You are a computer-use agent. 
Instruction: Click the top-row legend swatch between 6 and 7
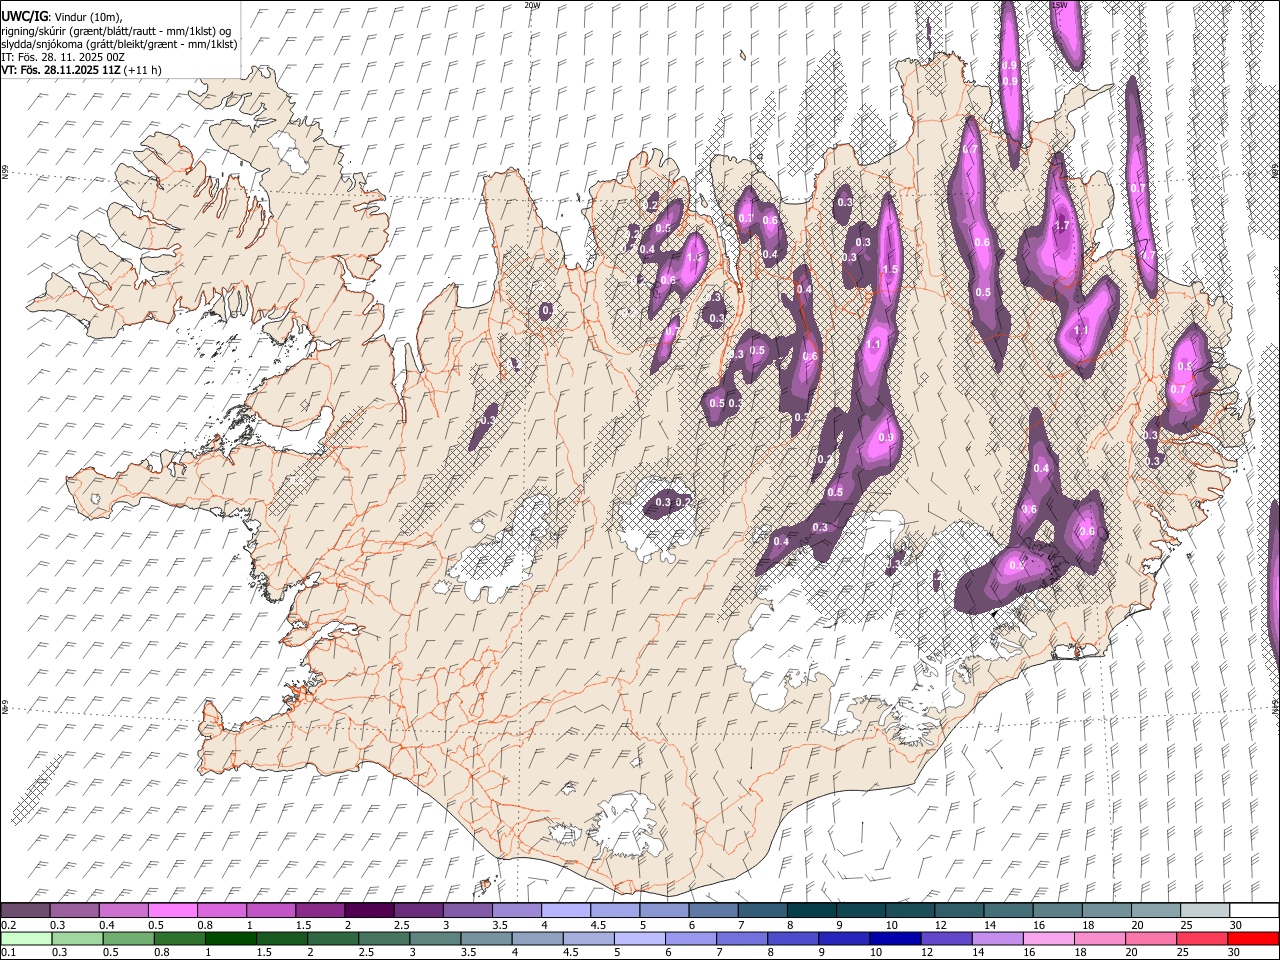(x=712, y=910)
